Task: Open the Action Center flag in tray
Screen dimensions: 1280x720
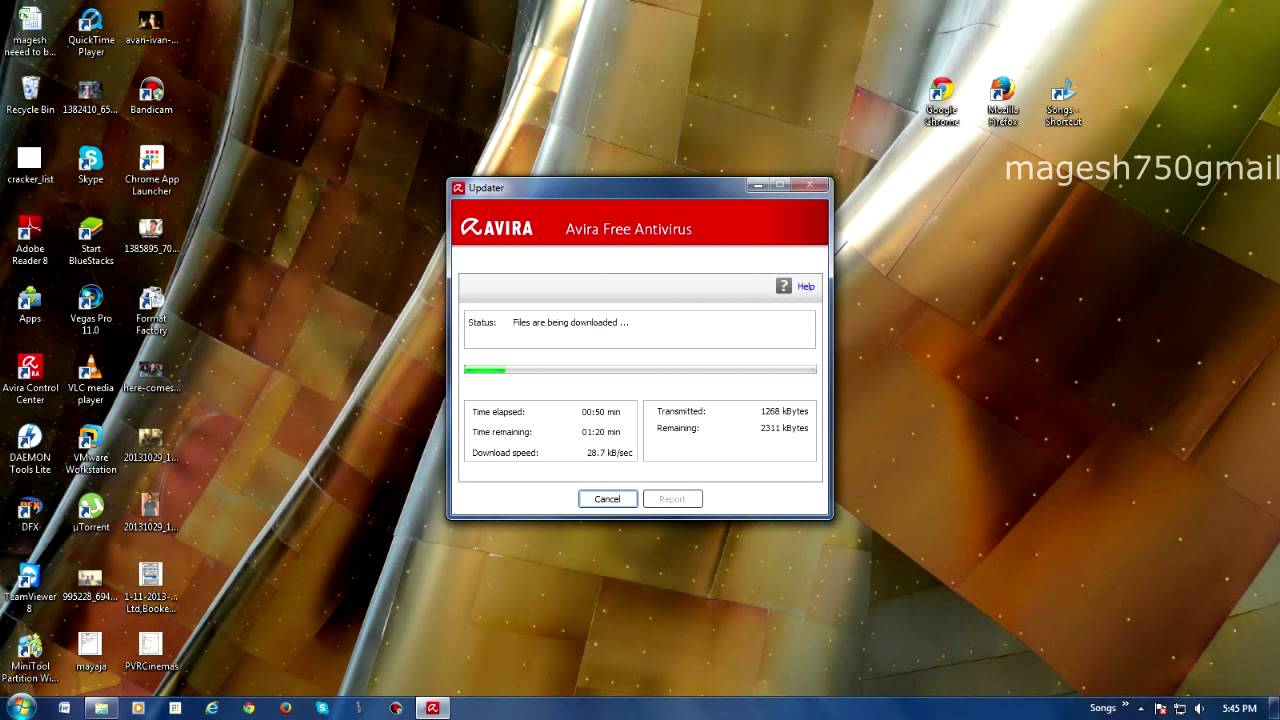Action: coord(1162,709)
